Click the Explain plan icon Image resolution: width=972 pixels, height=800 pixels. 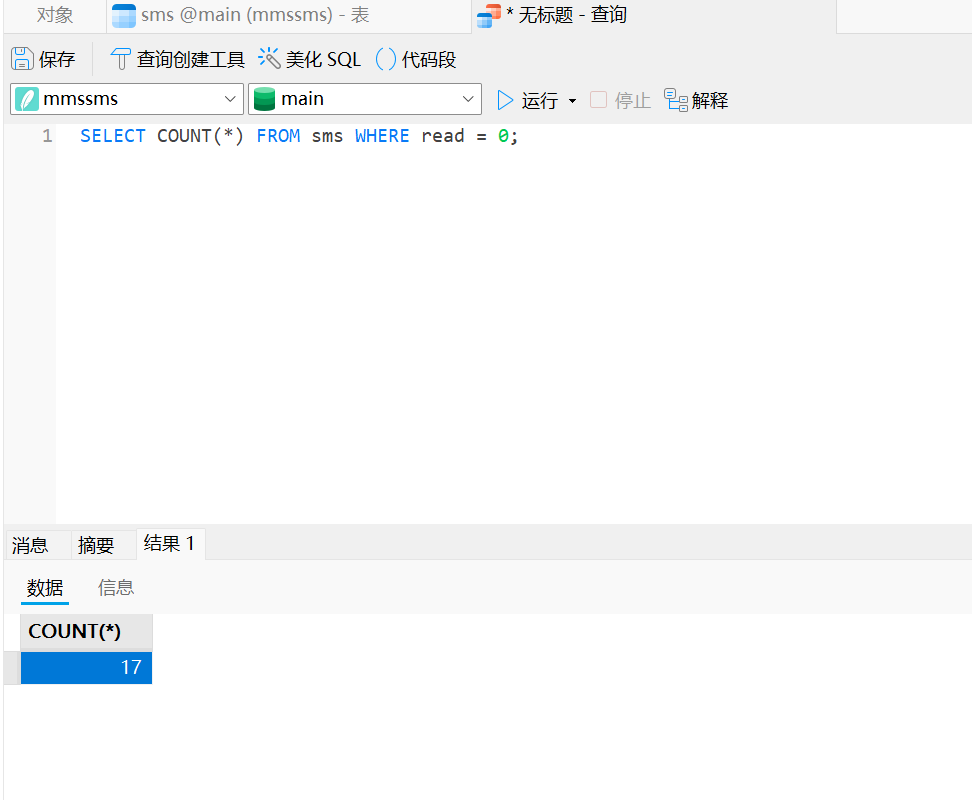point(676,100)
